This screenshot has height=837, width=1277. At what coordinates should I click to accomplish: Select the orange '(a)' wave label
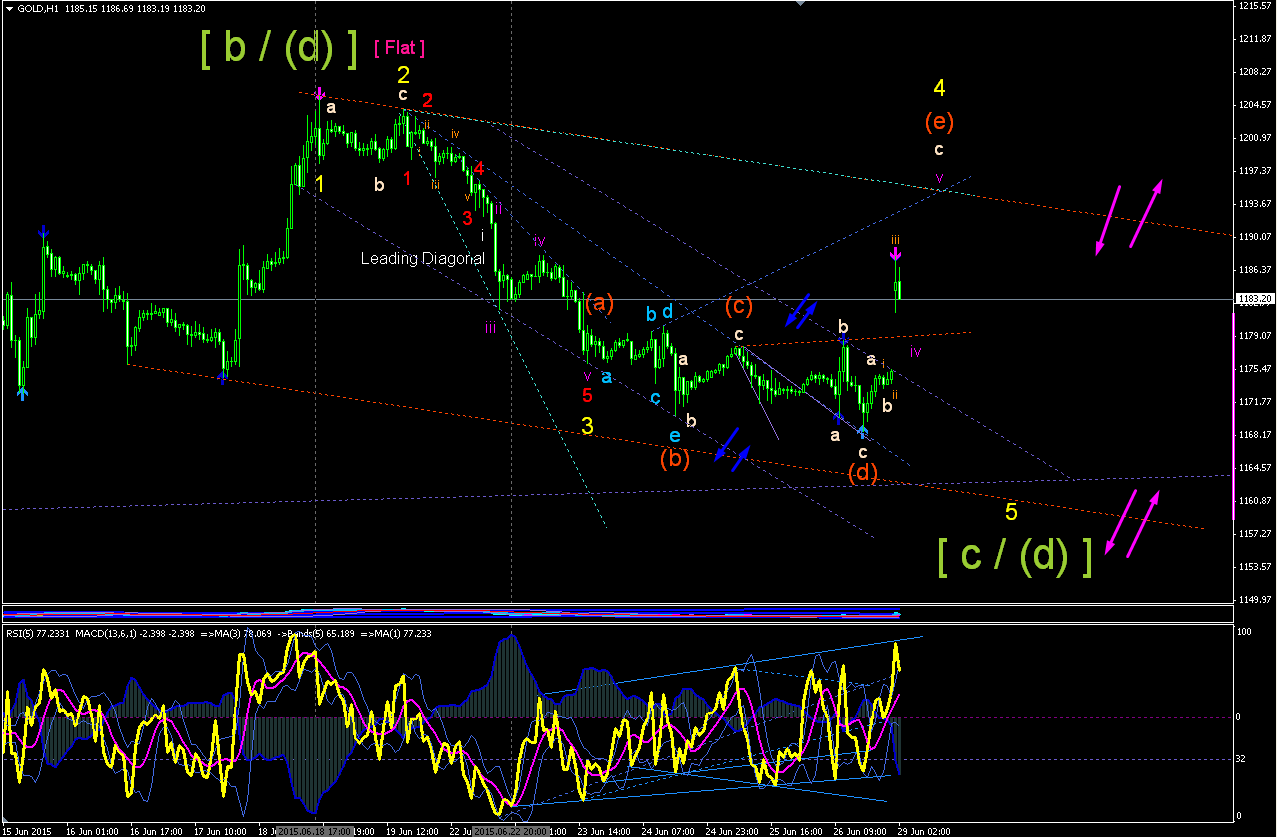(x=600, y=303)
